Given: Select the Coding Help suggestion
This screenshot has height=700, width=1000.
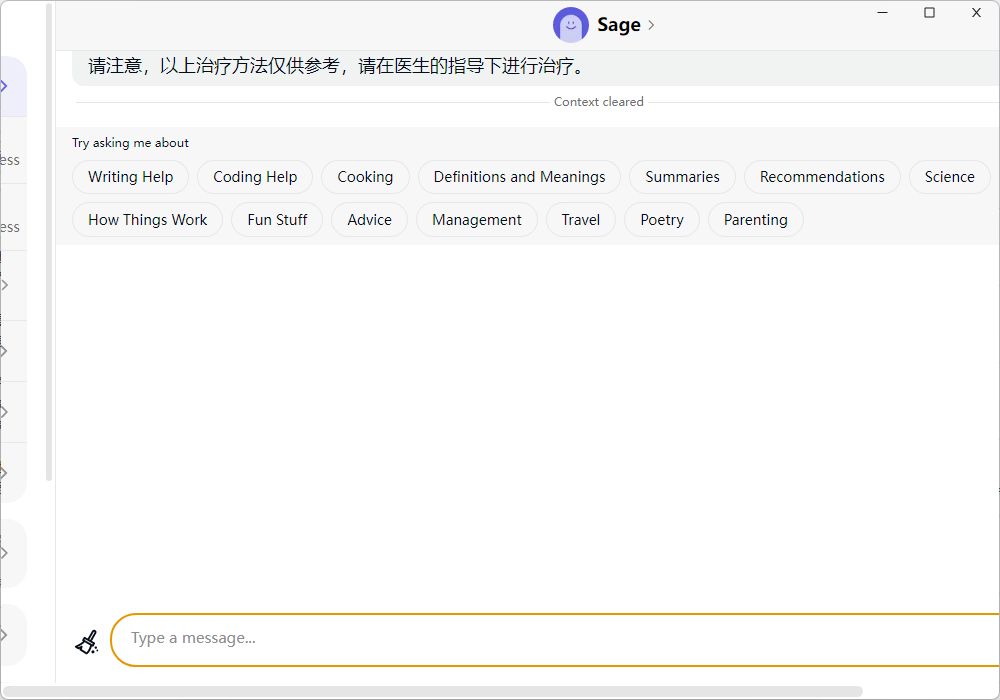Looking at the screenshot, I should (255, 177).
